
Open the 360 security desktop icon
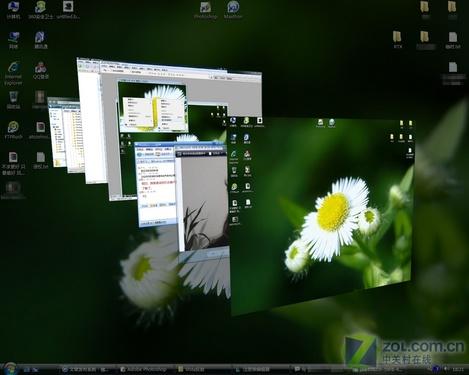[41, 10]
